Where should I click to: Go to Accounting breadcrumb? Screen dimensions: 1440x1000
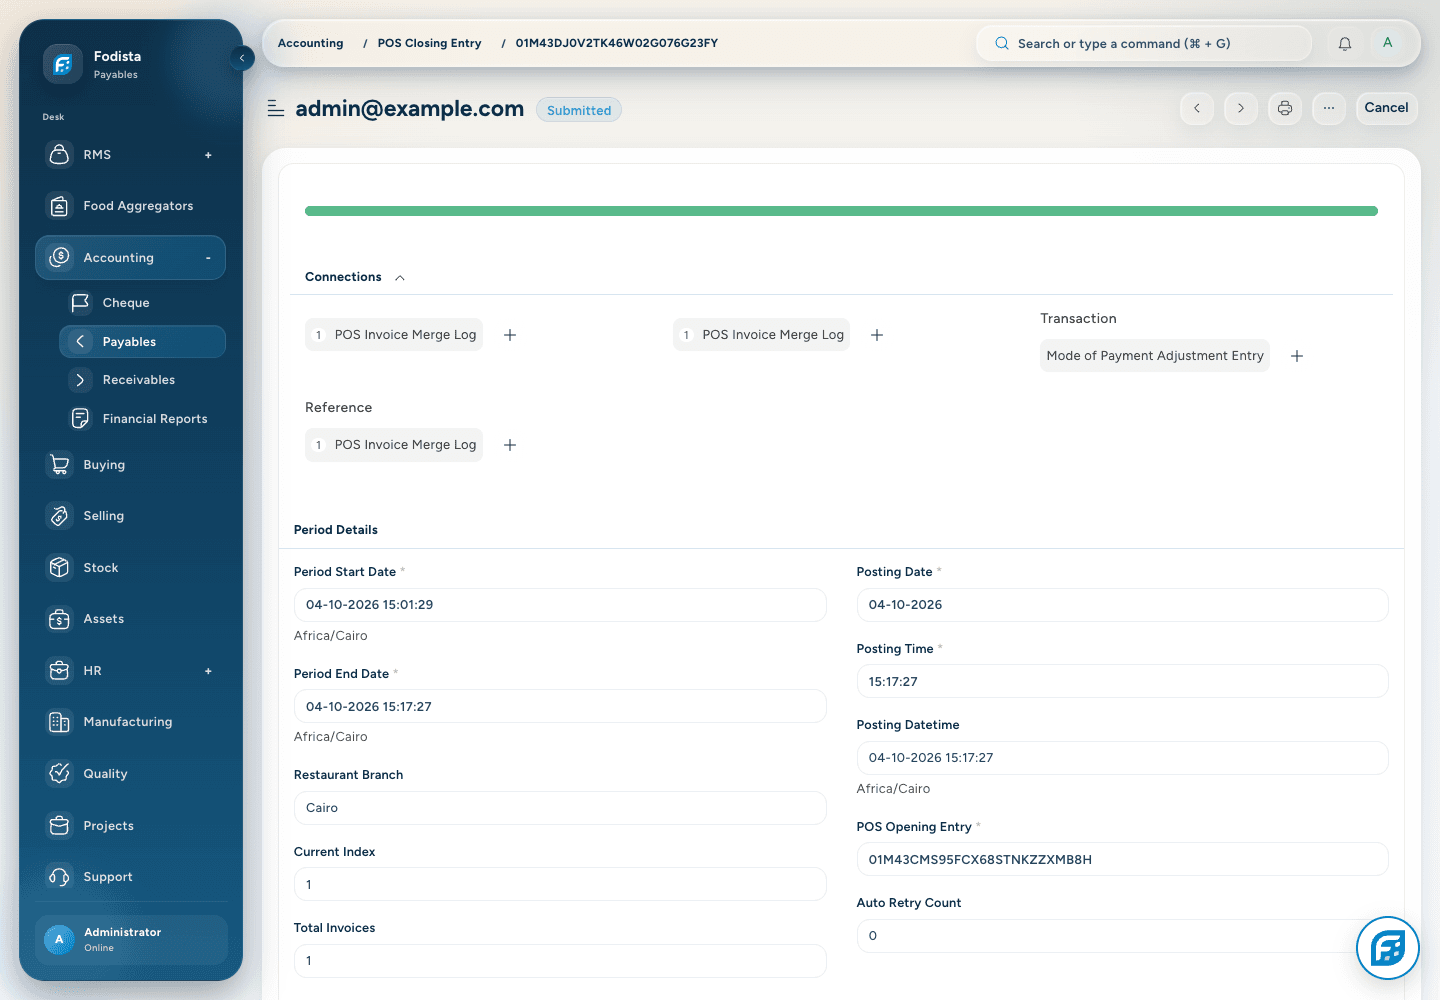point(310,43)
